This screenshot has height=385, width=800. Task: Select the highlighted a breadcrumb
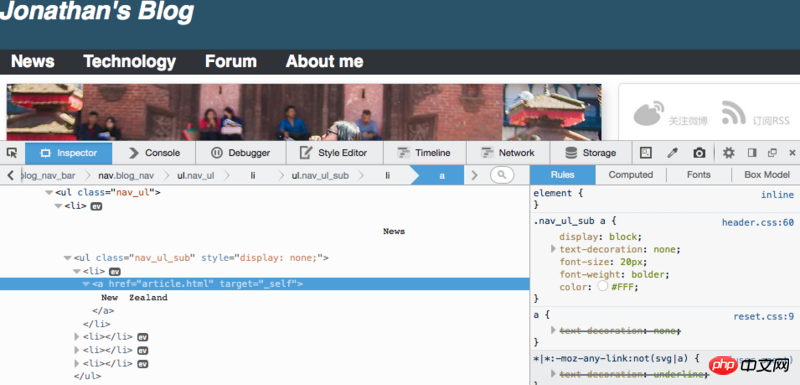point(442,175)
